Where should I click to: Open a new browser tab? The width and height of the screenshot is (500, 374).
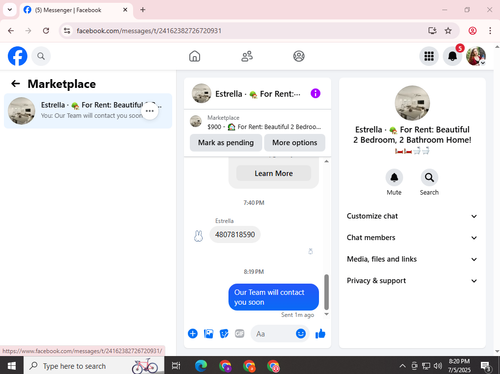[x=143, y=10]
